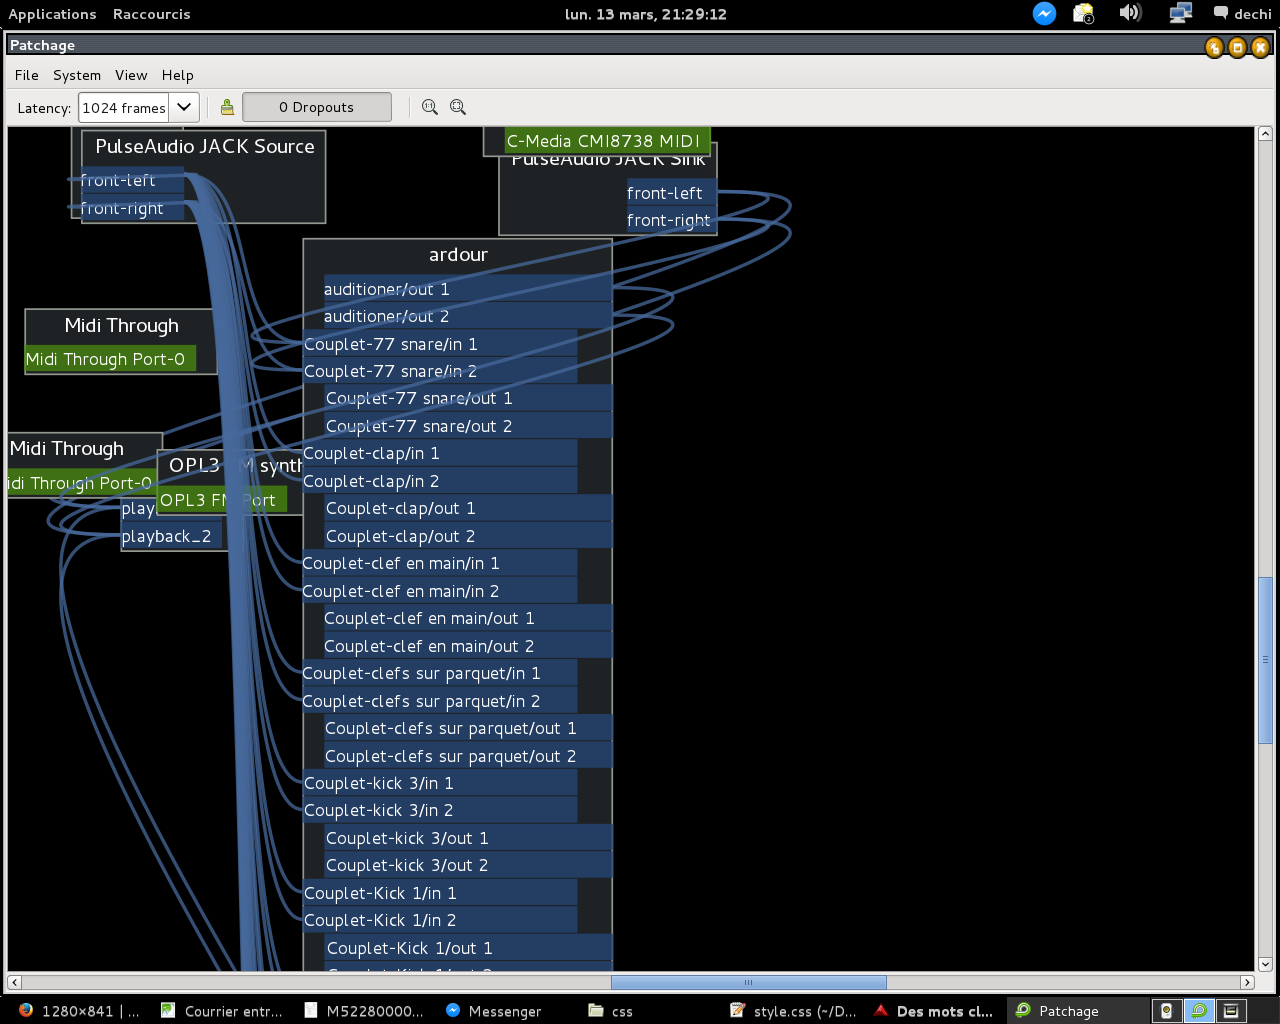
Task: Zoom to fit the whole canvas
Action: click(x=458, y=107)
